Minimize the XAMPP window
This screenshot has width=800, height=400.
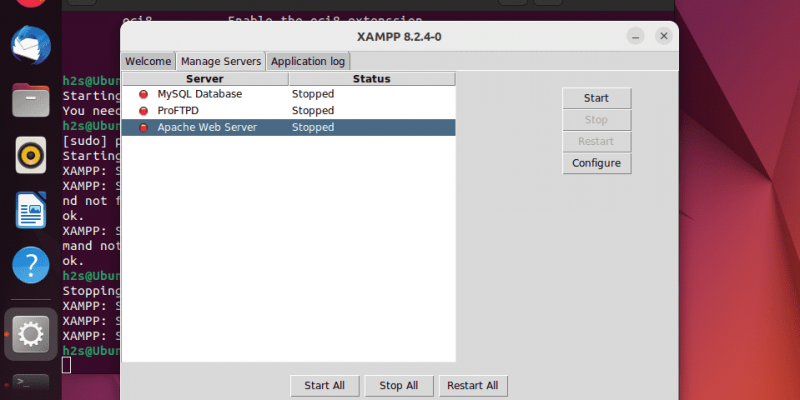(x=635, y=36)
